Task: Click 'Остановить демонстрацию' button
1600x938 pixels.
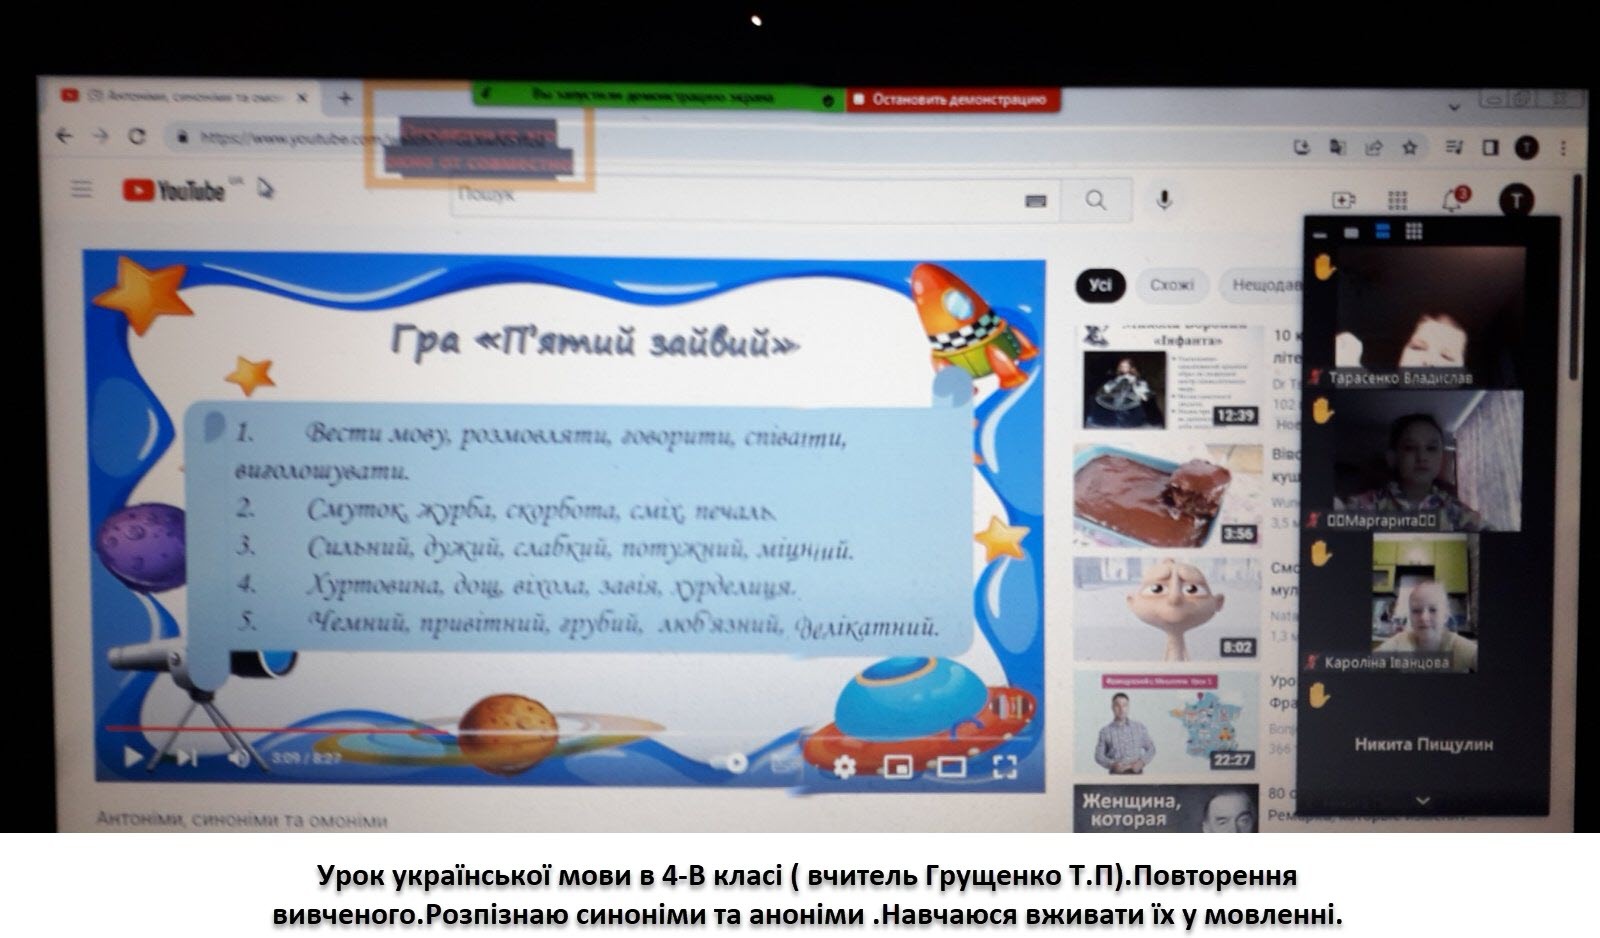Action: point(957,100)
